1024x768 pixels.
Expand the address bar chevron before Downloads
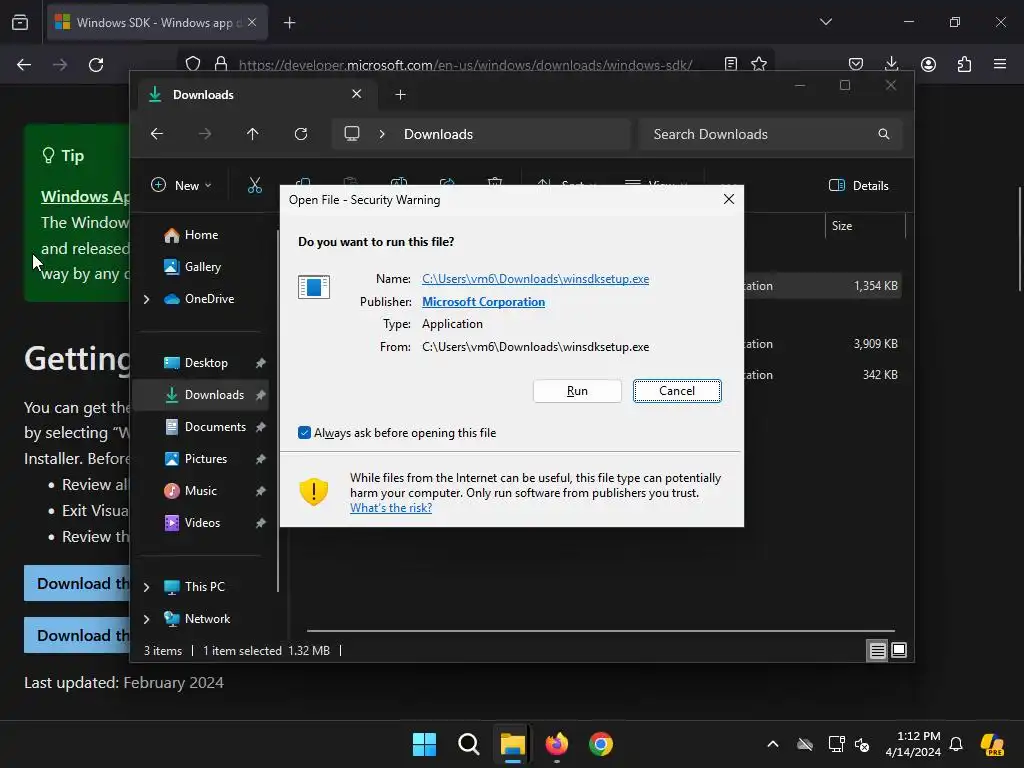(x=382, y=134)
